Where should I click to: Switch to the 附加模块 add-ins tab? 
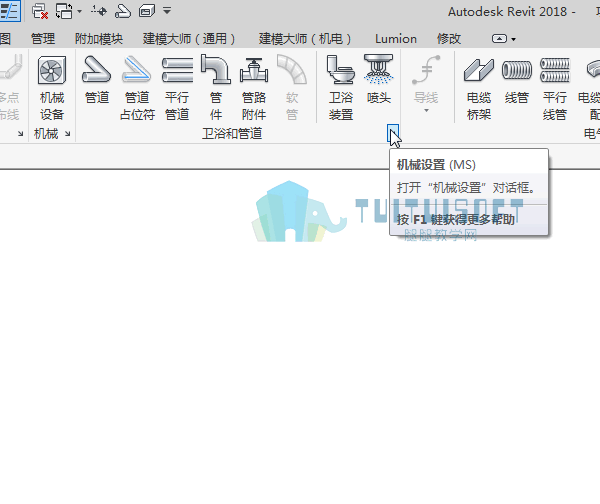tap(99, 39)
